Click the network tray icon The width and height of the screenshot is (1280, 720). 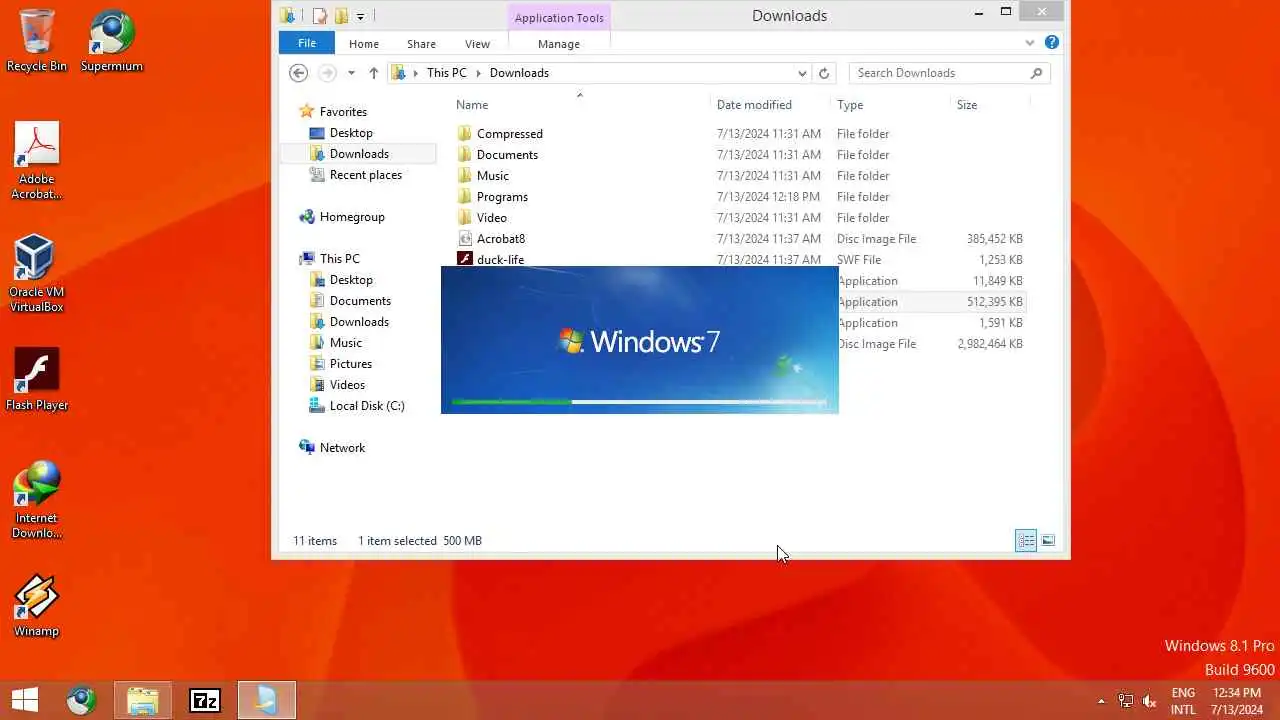(x=1126, y=701)
